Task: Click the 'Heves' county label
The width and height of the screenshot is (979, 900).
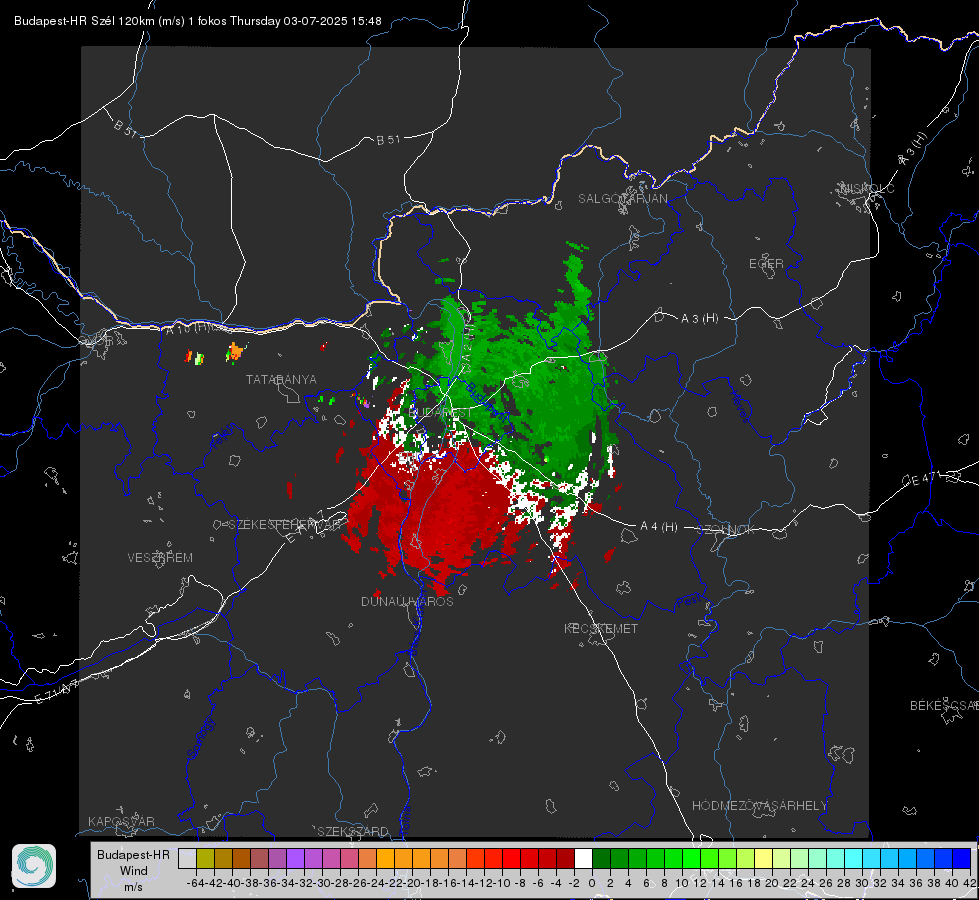Action: click(x=739, y=406)
